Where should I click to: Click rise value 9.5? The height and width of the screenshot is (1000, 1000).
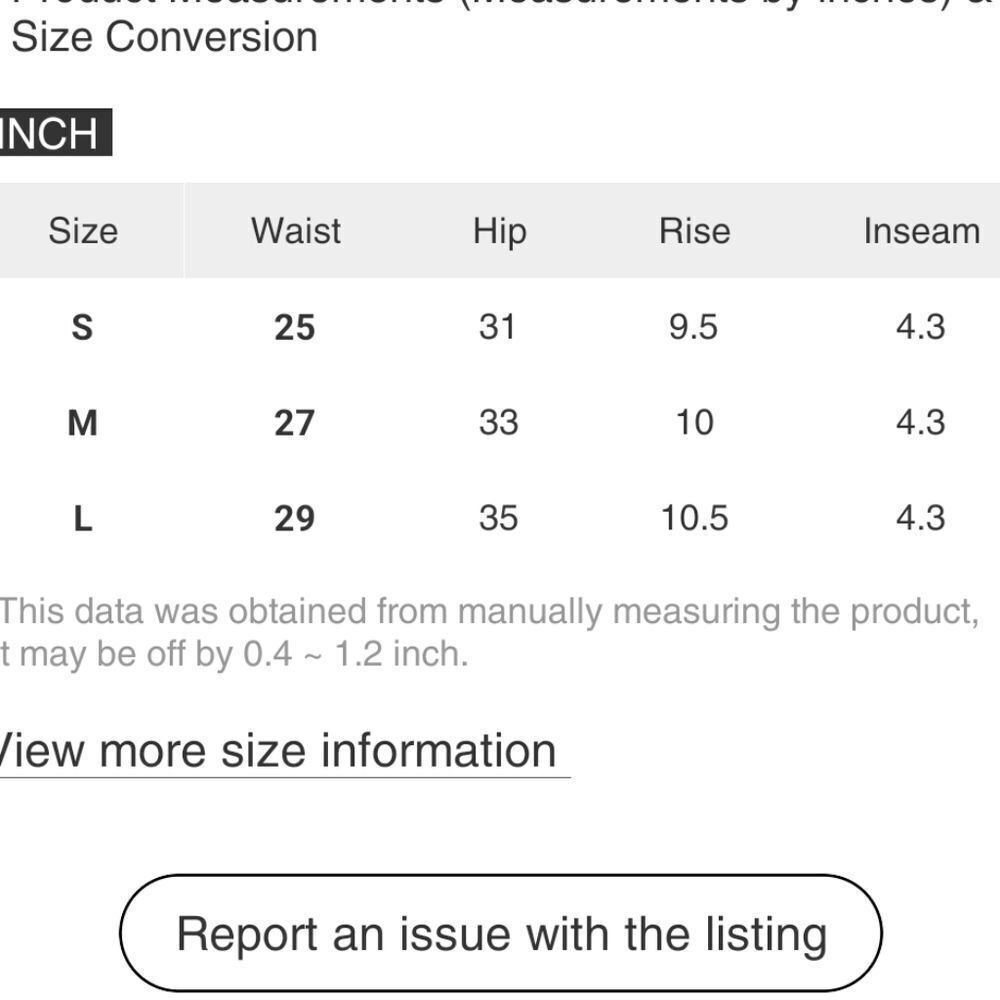(x=693, y=327)
